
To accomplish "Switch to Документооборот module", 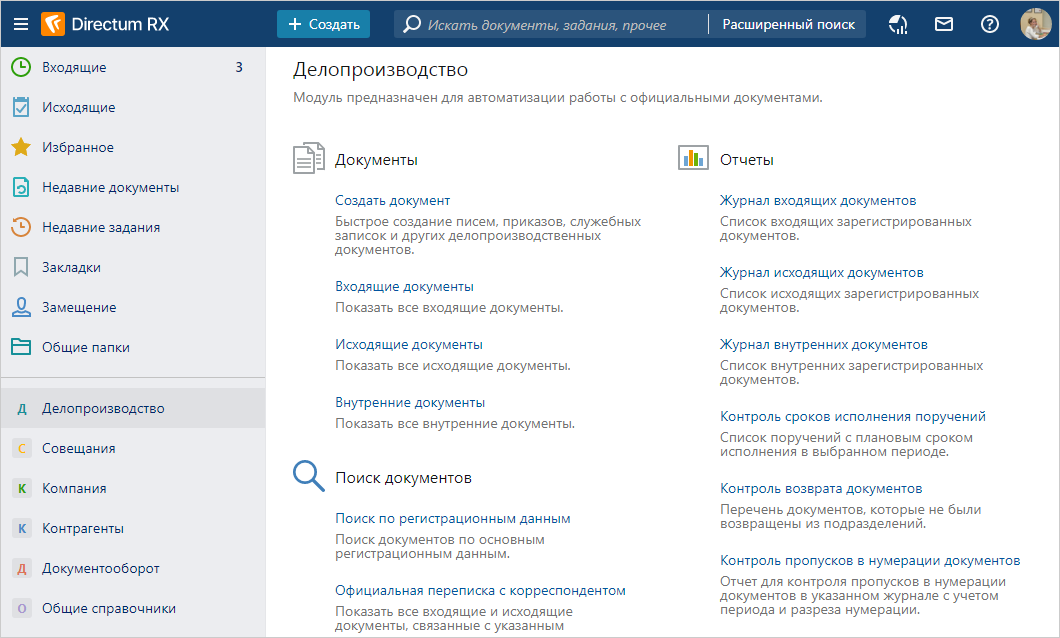I will tap(100, 569).
